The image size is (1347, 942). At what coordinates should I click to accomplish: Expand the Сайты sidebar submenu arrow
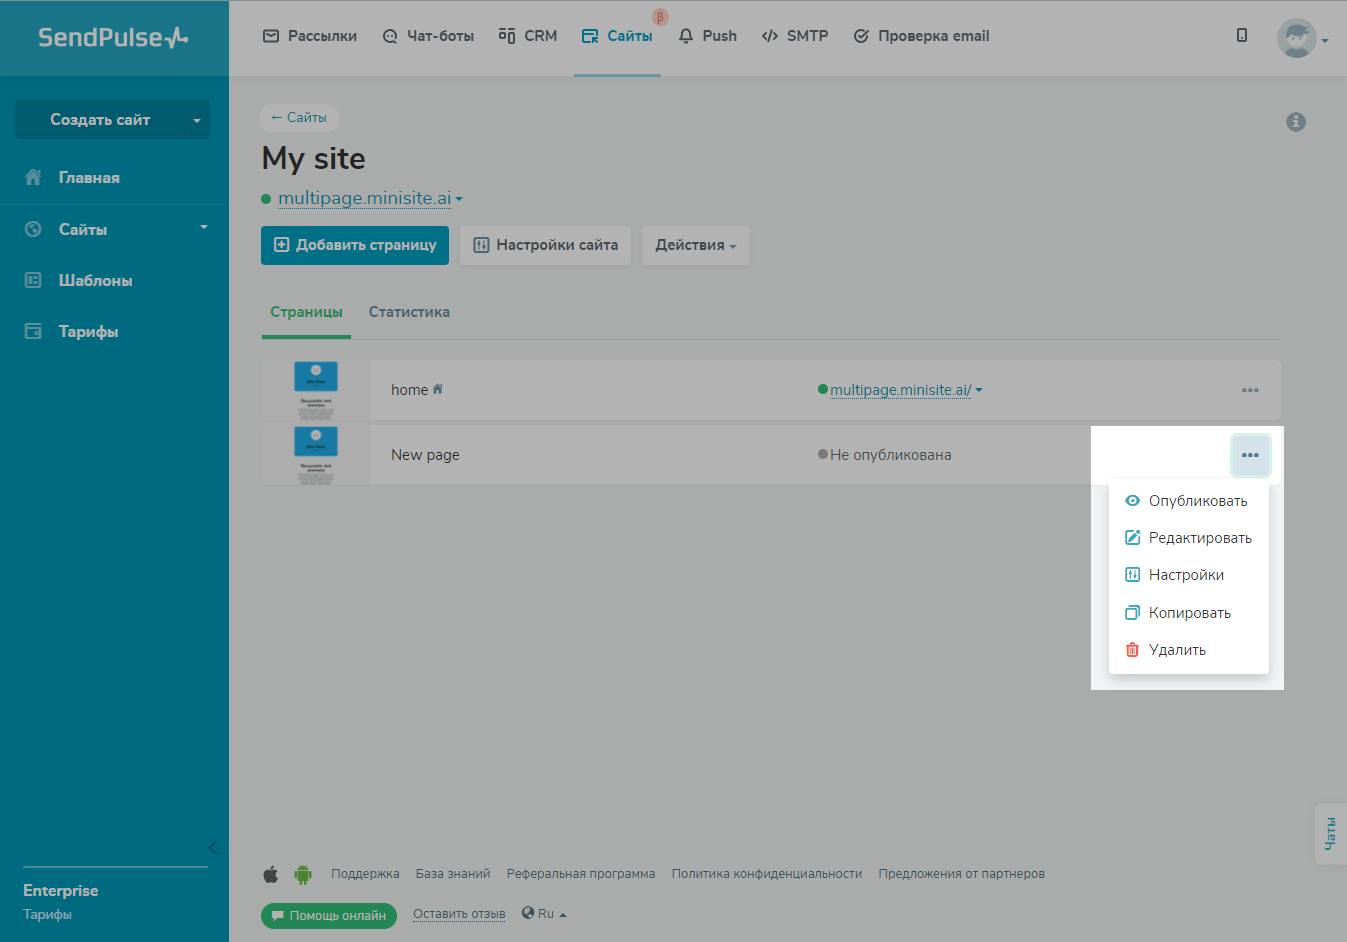[204, 228]
